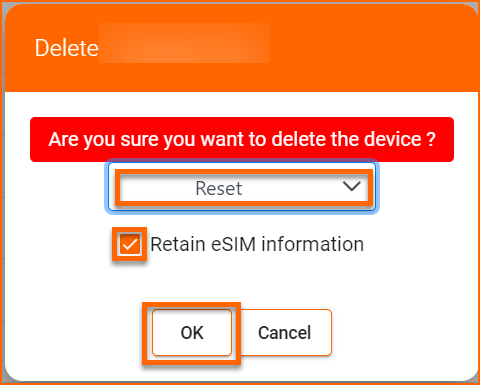The height and width of the screenshot is (385, 480).
Task: Click the word eSIM in checkbox label
Action: [x=233, y=244]
